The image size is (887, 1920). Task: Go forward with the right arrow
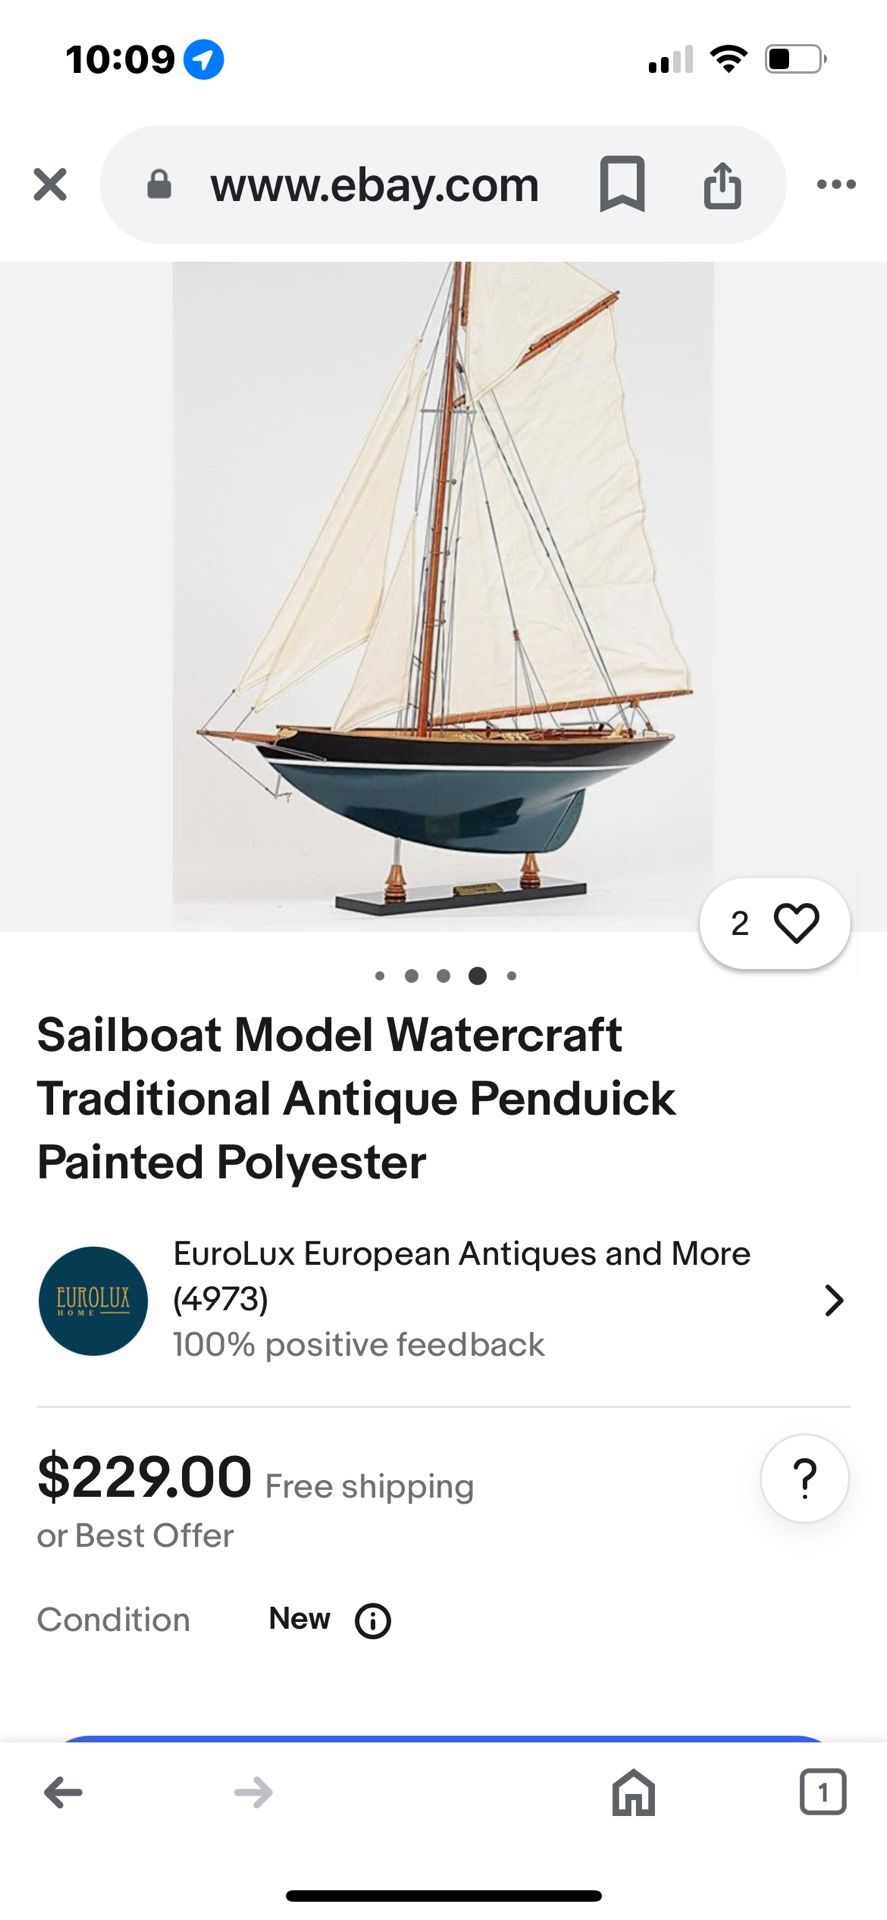tap(253, 1792)
